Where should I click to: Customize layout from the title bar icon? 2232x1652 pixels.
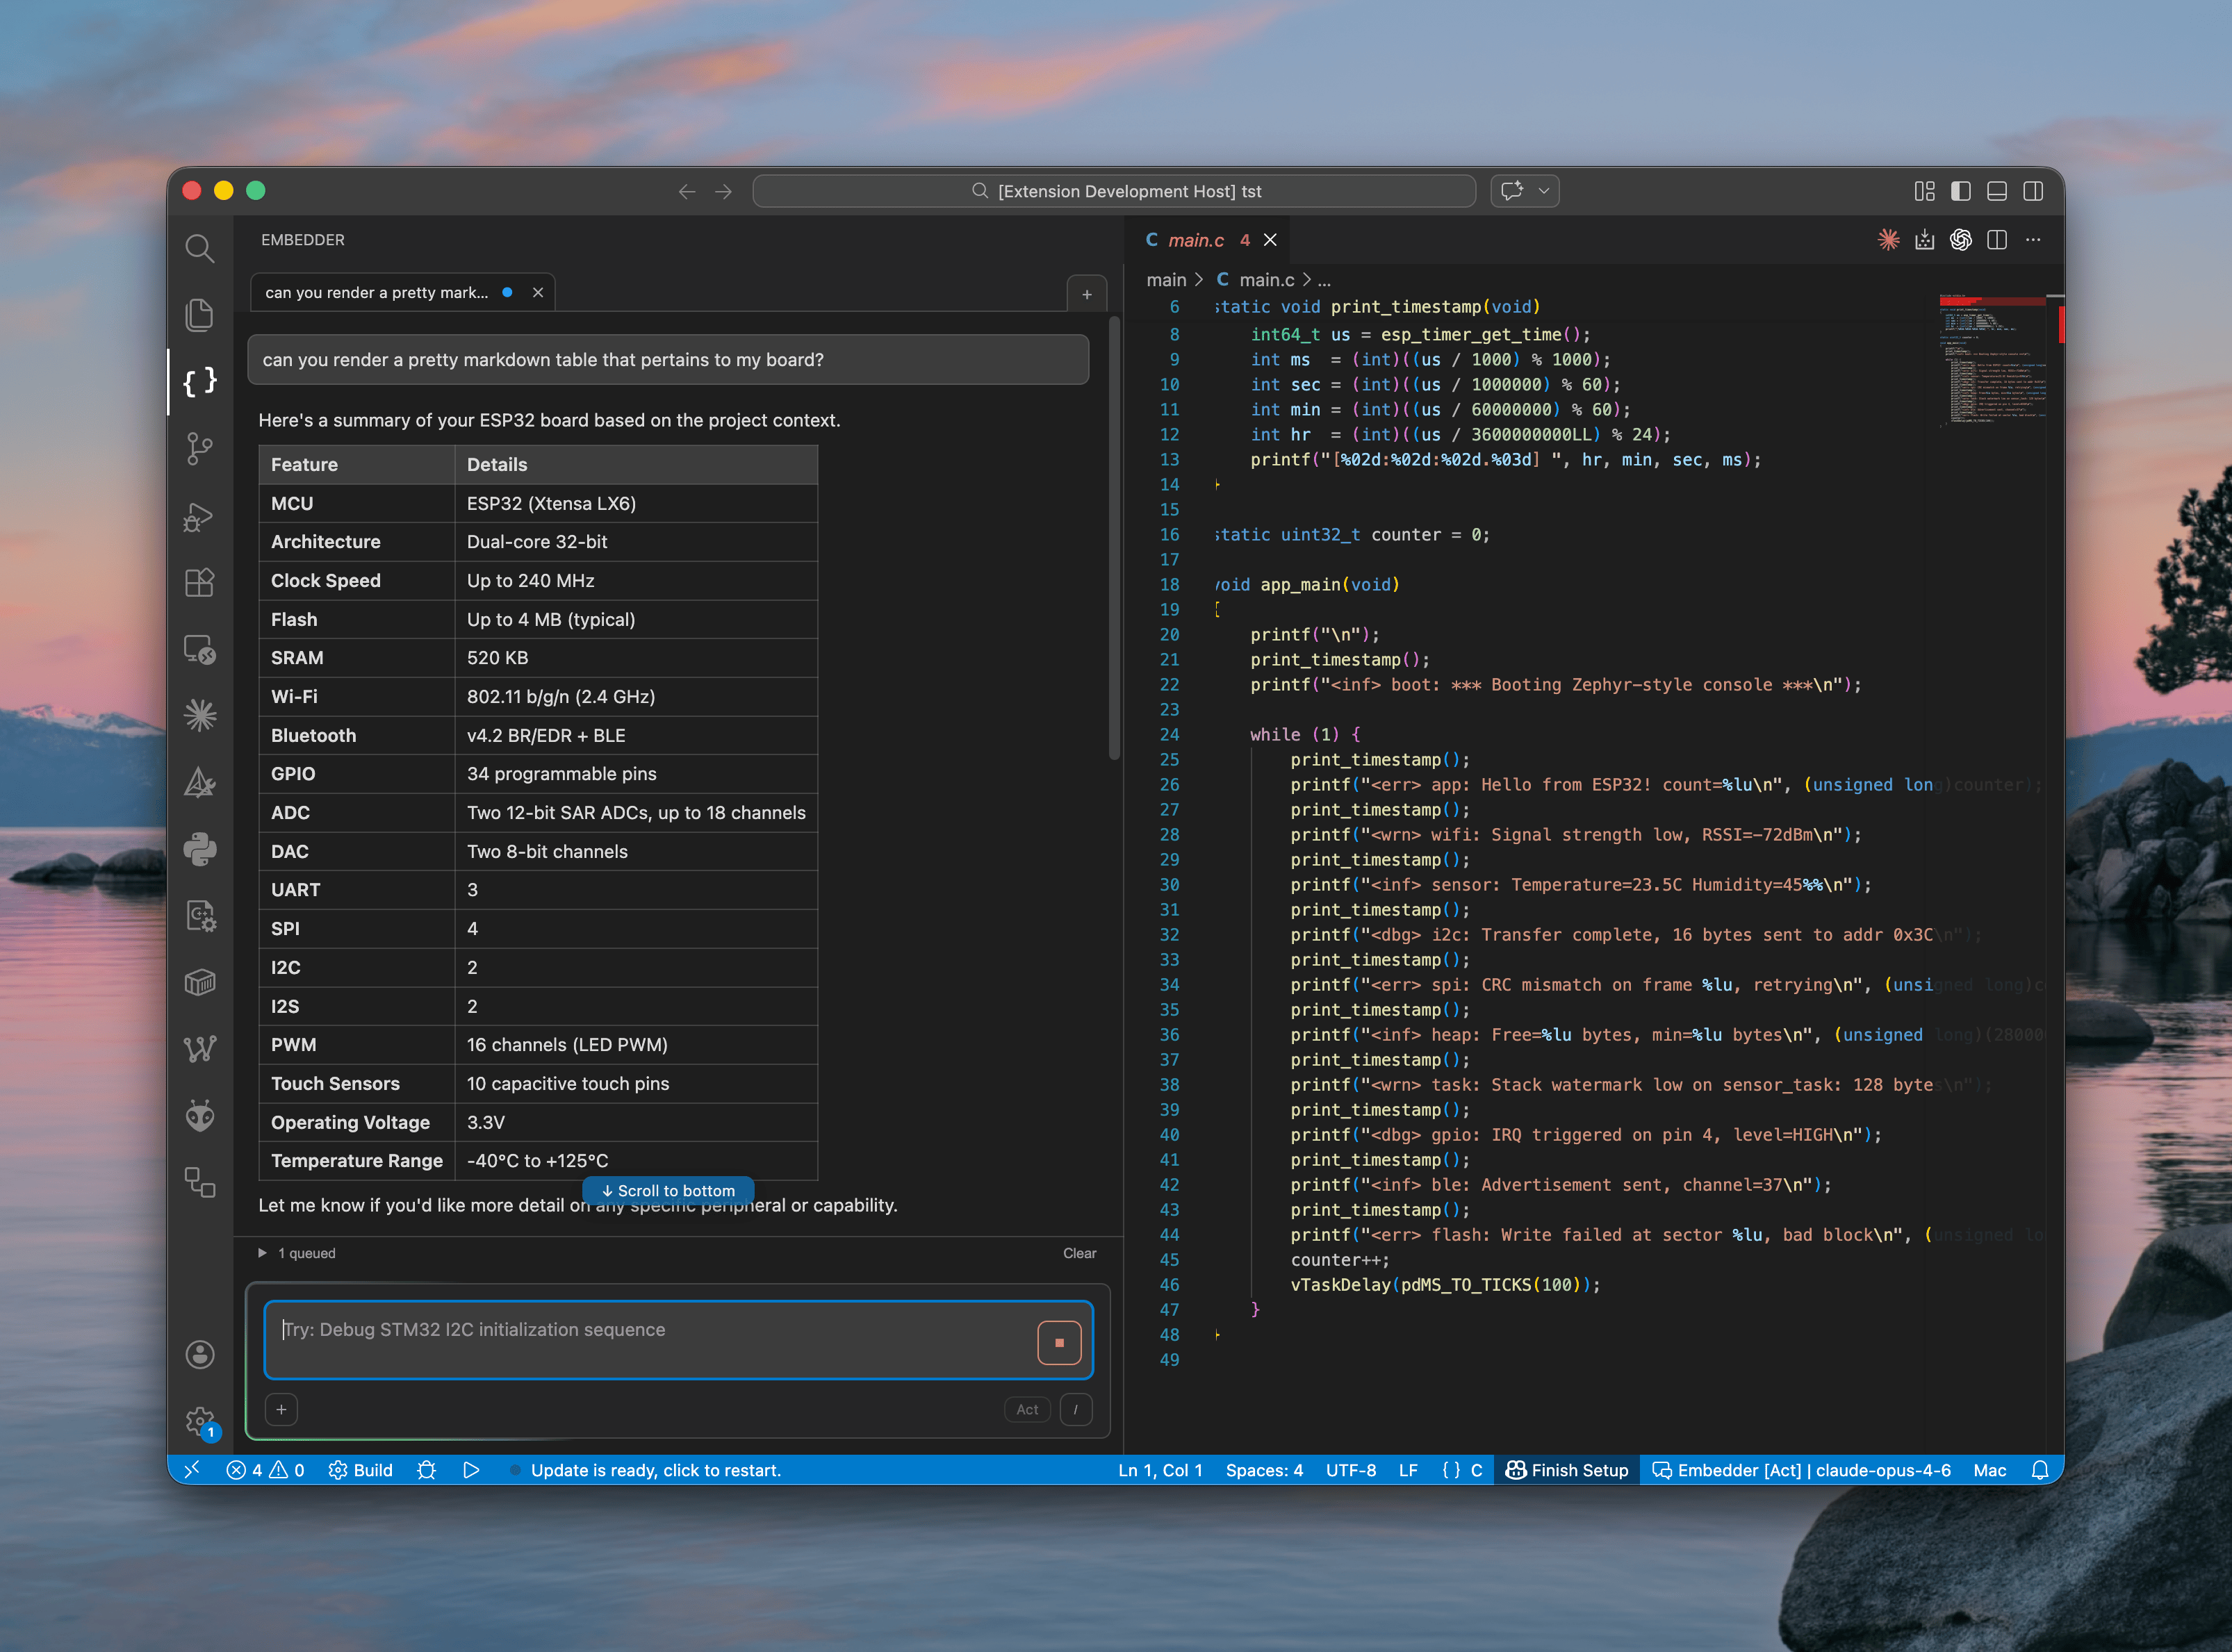1924,191
